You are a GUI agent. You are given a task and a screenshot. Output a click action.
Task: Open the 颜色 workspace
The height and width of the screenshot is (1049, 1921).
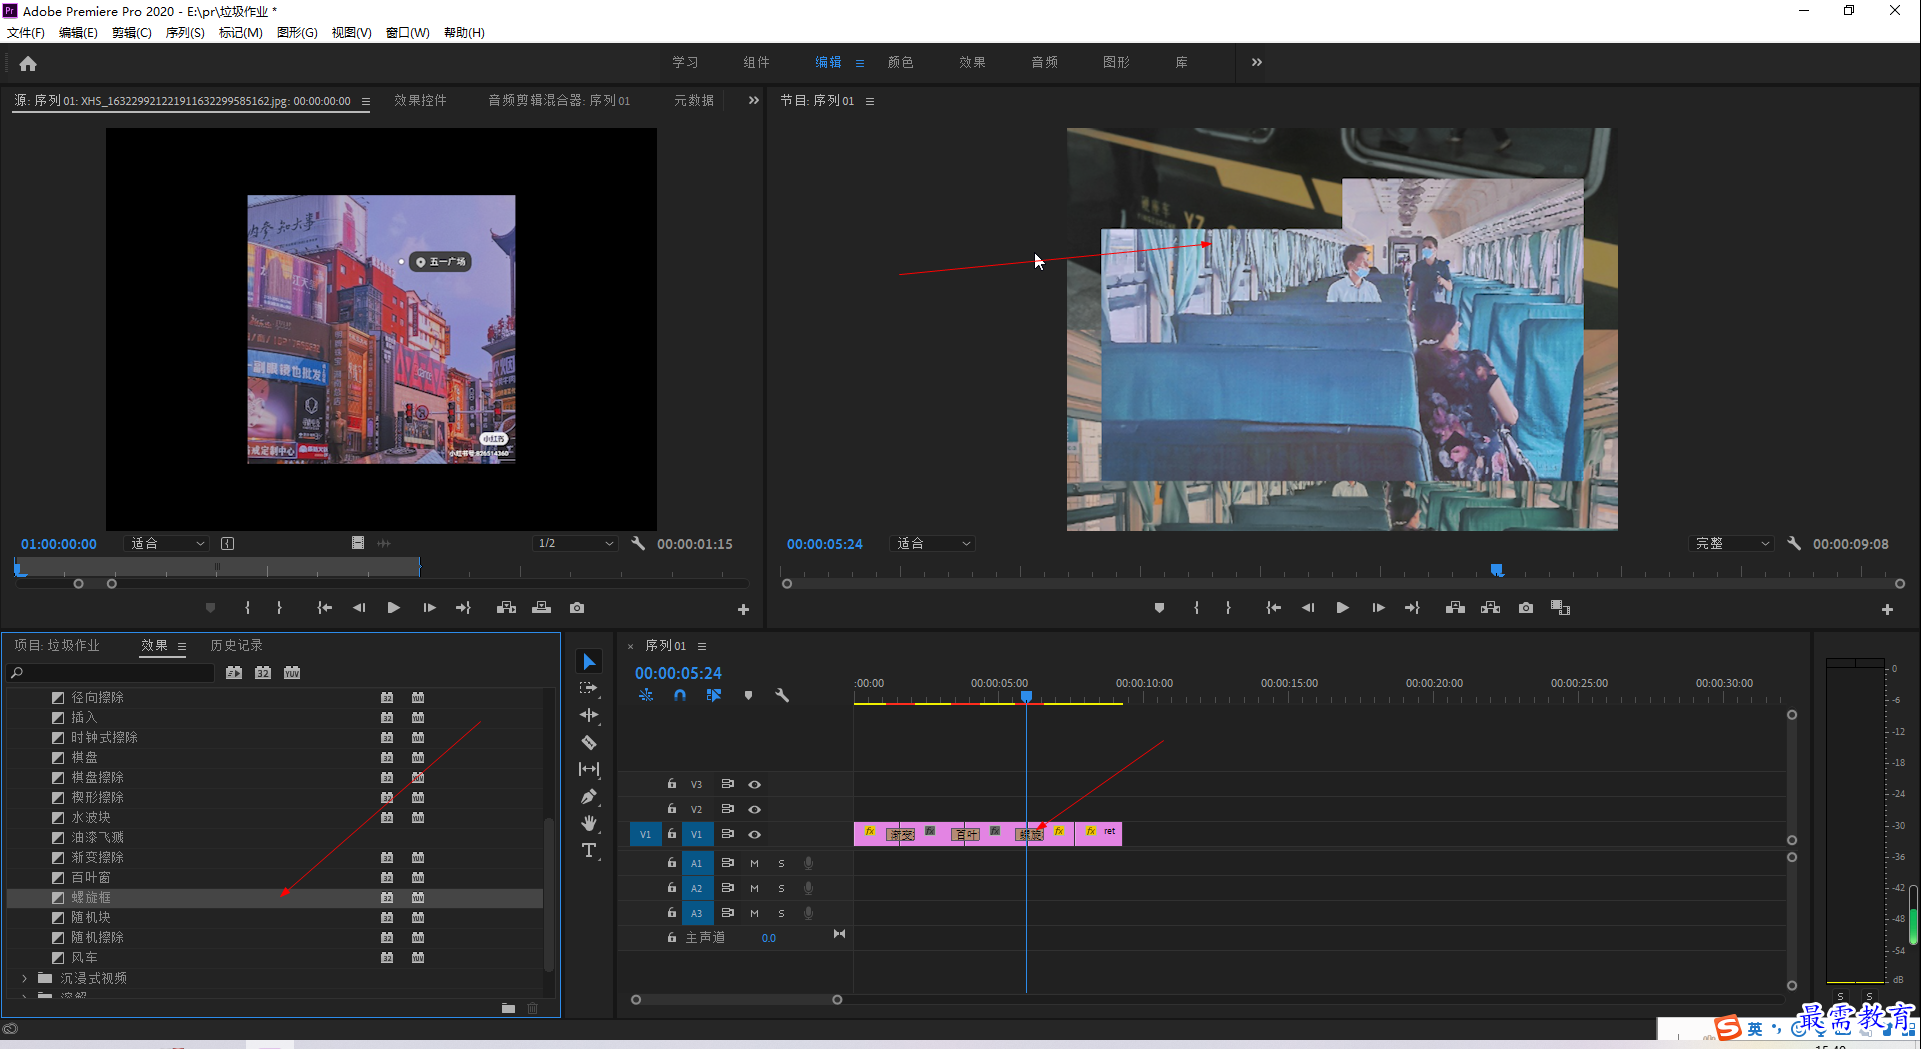point(900,62)
